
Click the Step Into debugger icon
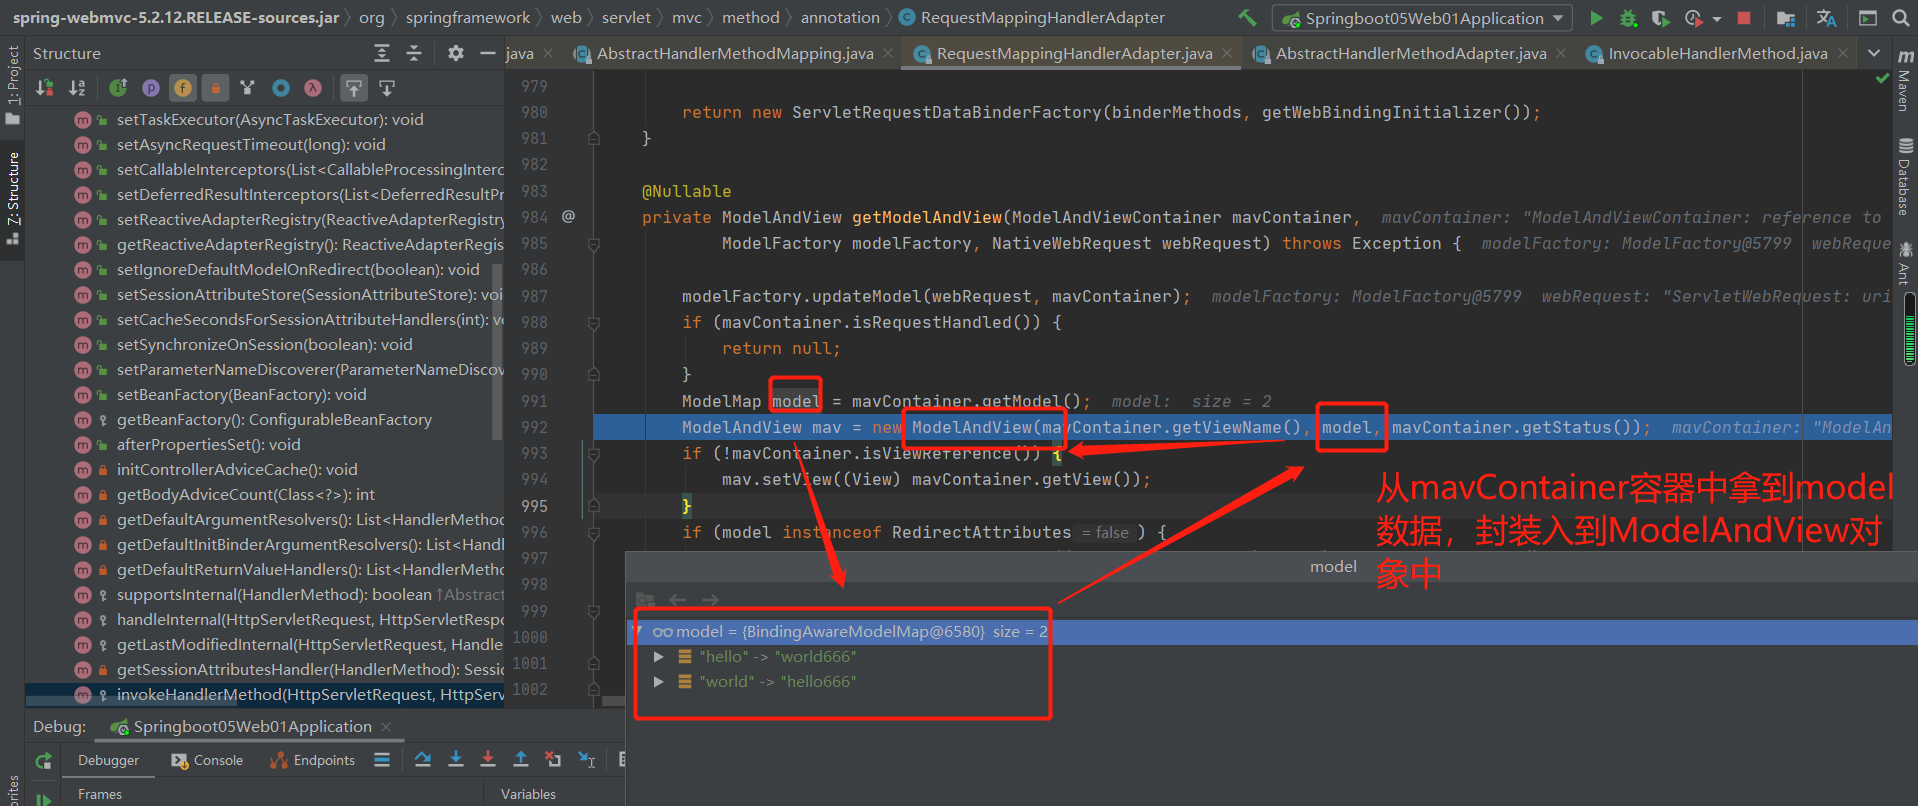click(456, 760)
